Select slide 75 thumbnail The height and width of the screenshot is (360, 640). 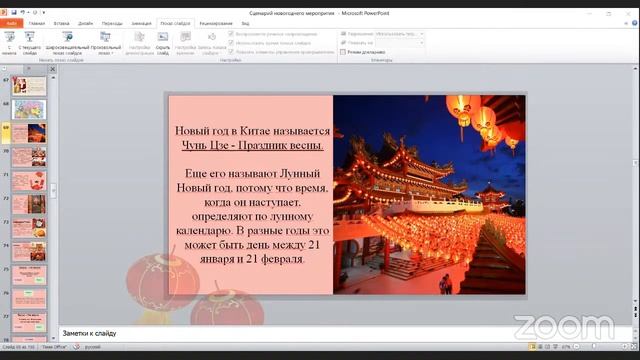click(x=29, y=275)
